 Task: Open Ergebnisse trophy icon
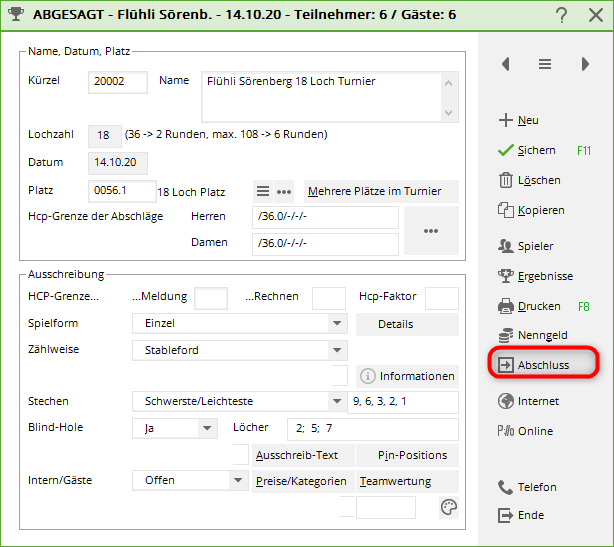click(x=505, y=276)
